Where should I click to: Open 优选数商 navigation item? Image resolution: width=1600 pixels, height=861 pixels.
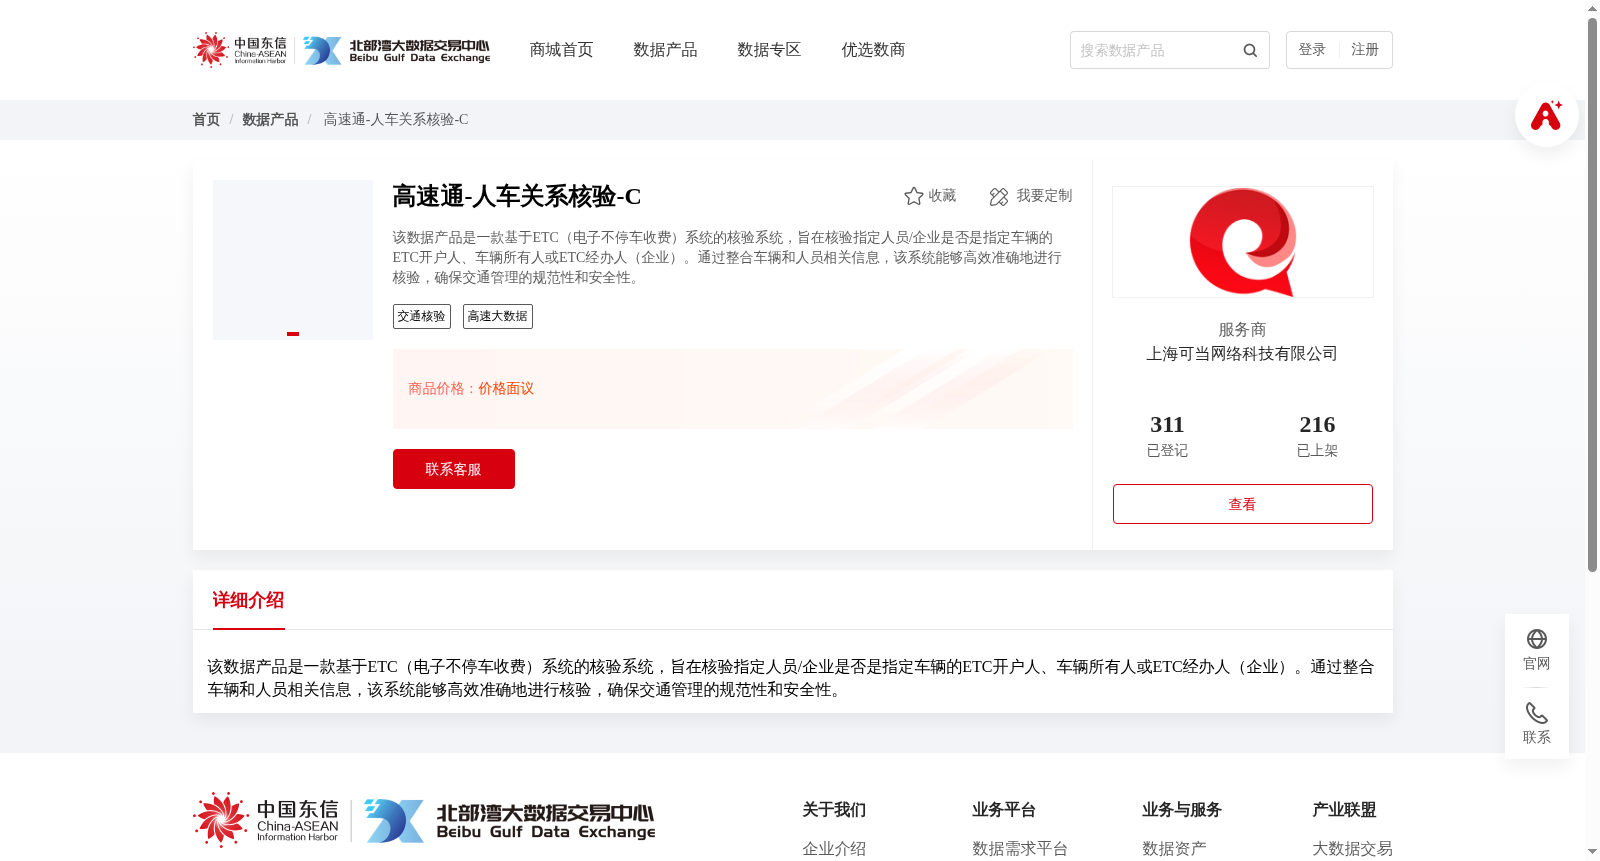(x=873, y=50)
